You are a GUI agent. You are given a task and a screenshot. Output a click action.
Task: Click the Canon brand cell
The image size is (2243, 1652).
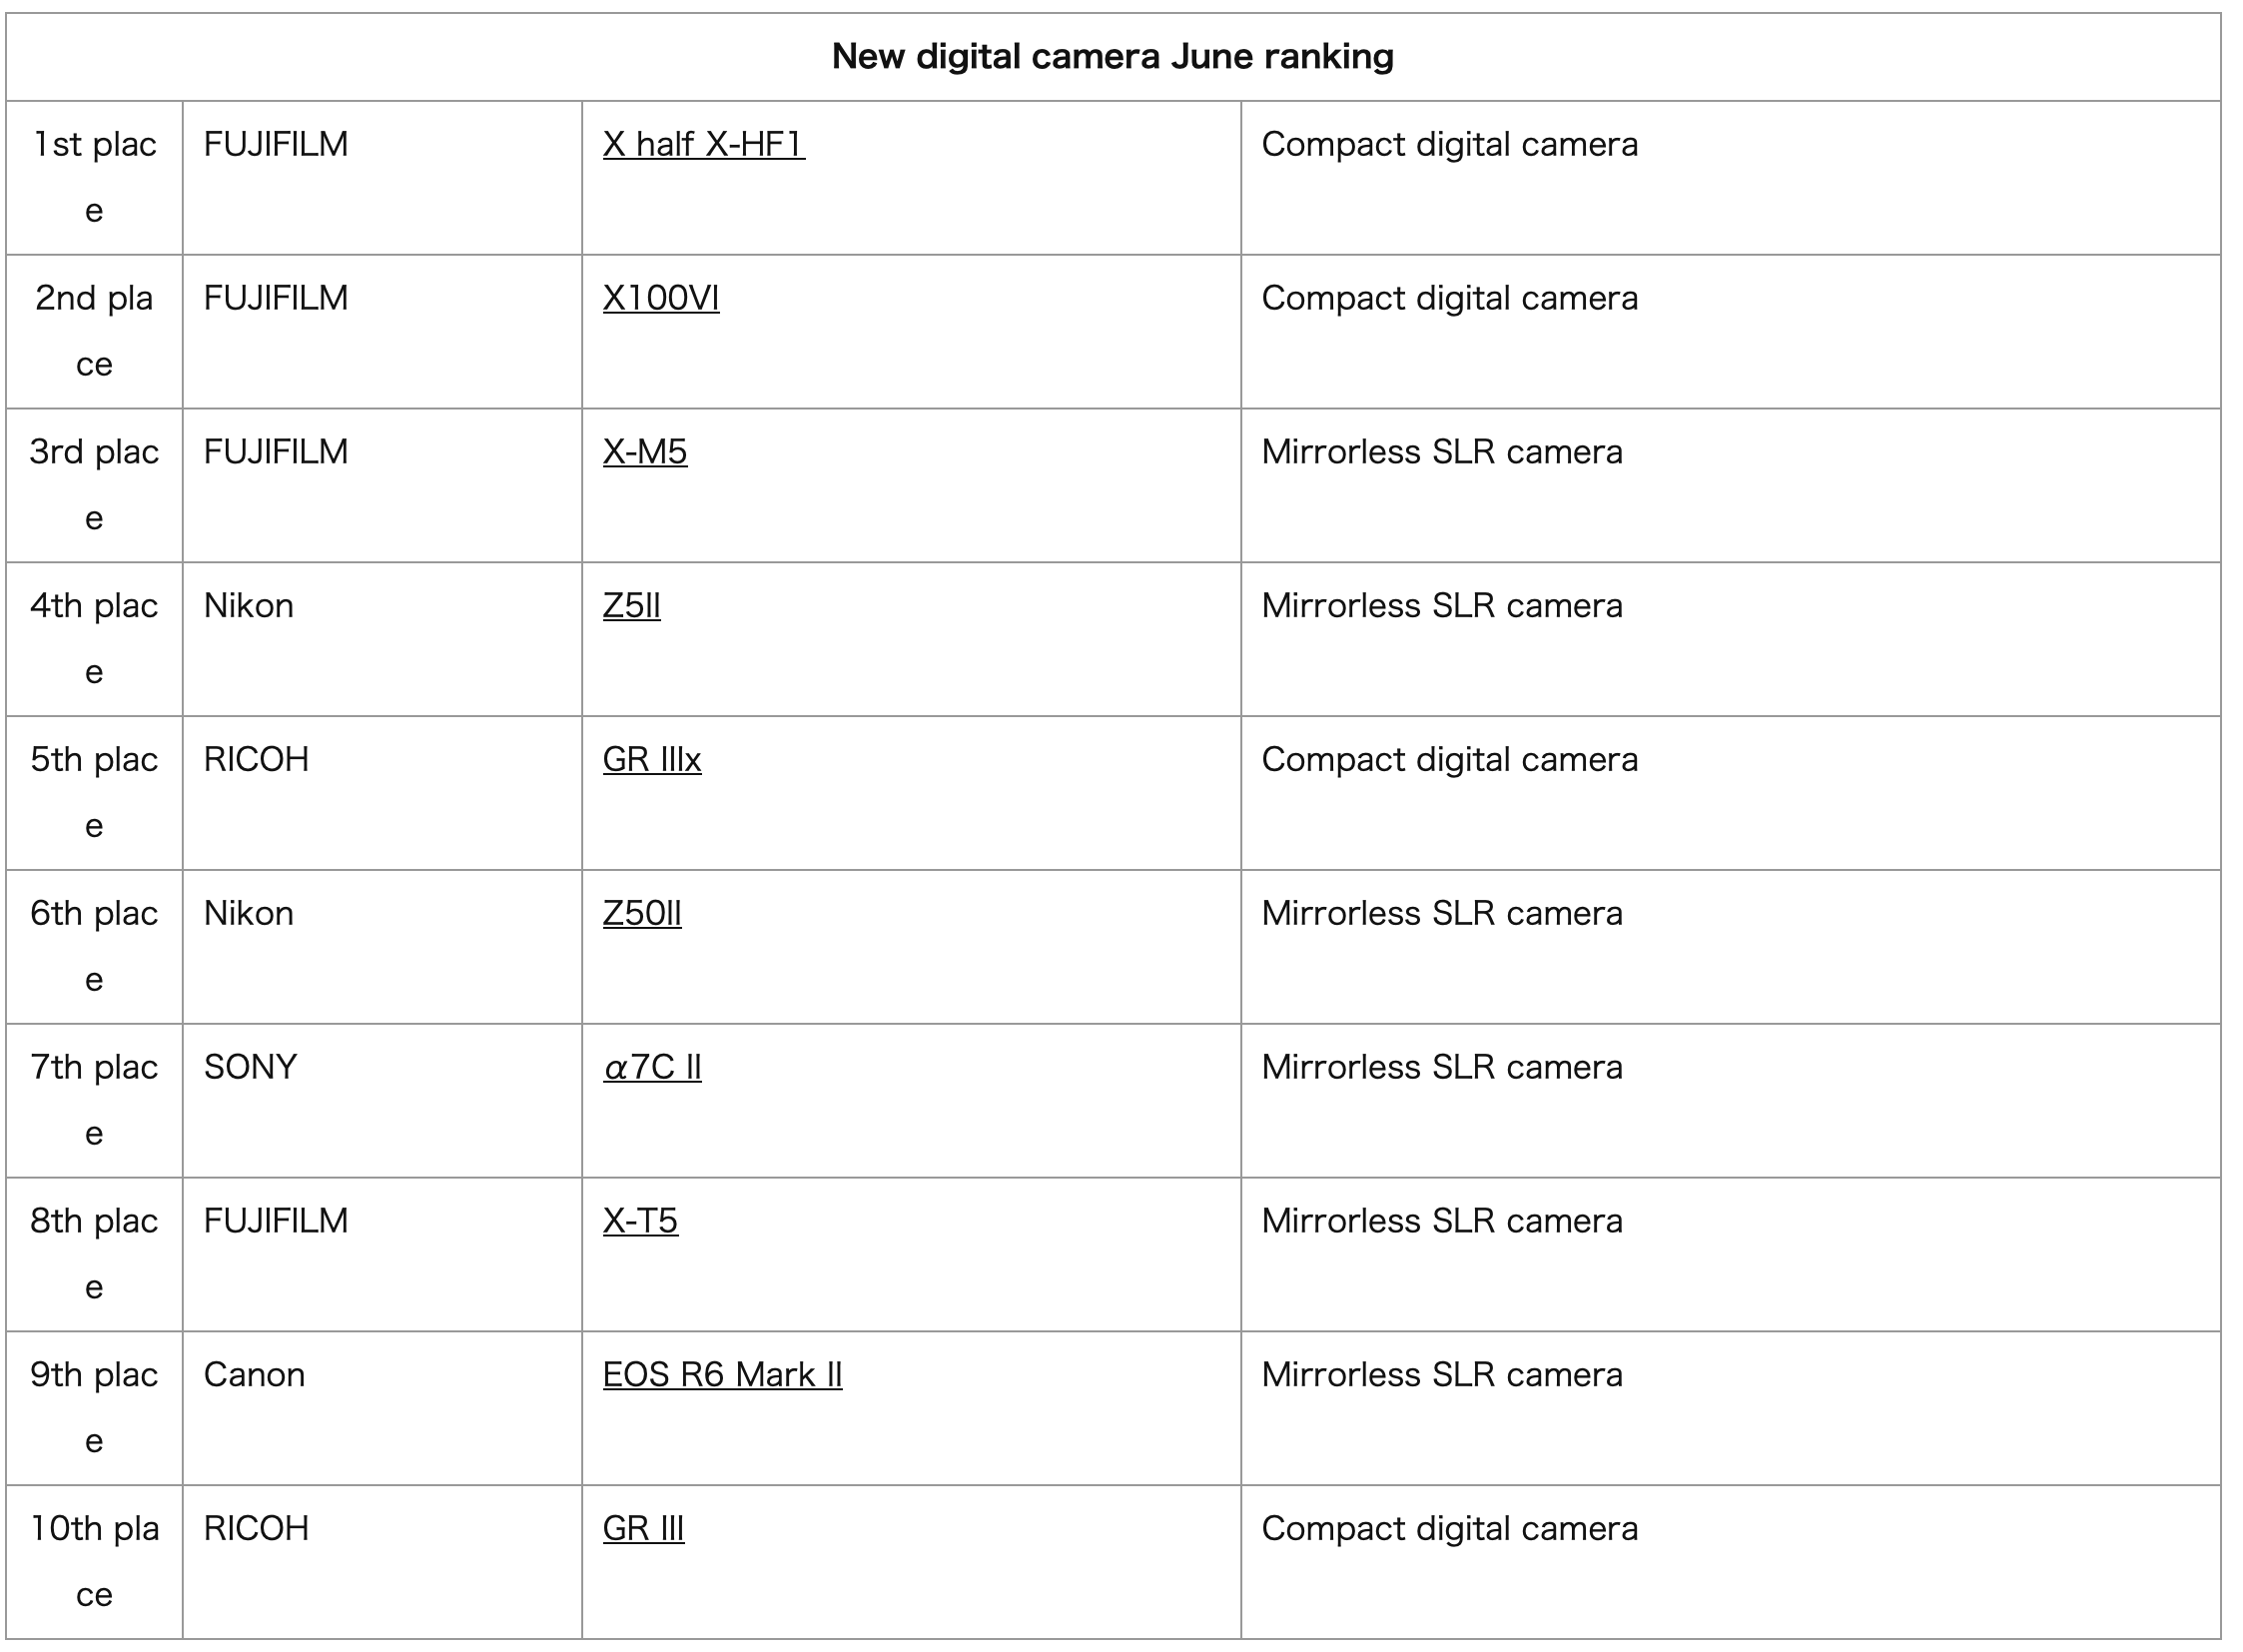pyautogui.click(x=254, y=1376)
